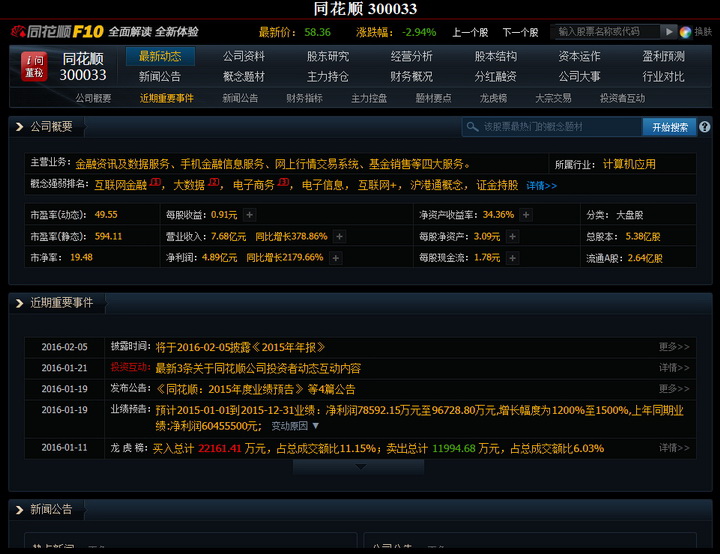Expand the plus next to 营业收入 growth
This screenshot has width=720, height=554.
(x=339, y=237)
